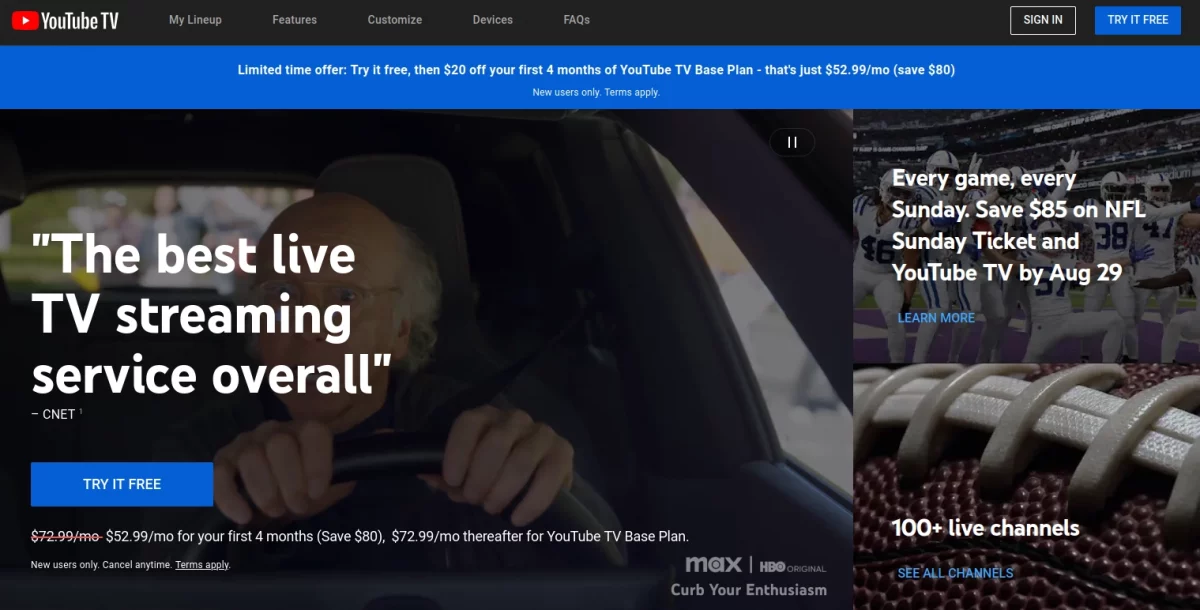Image resolution: width=1200 pixels, height=610 pixels.
Task: Follow the LEARN MORE link for NFL Sunday Ticket
Action: [936, 318]
